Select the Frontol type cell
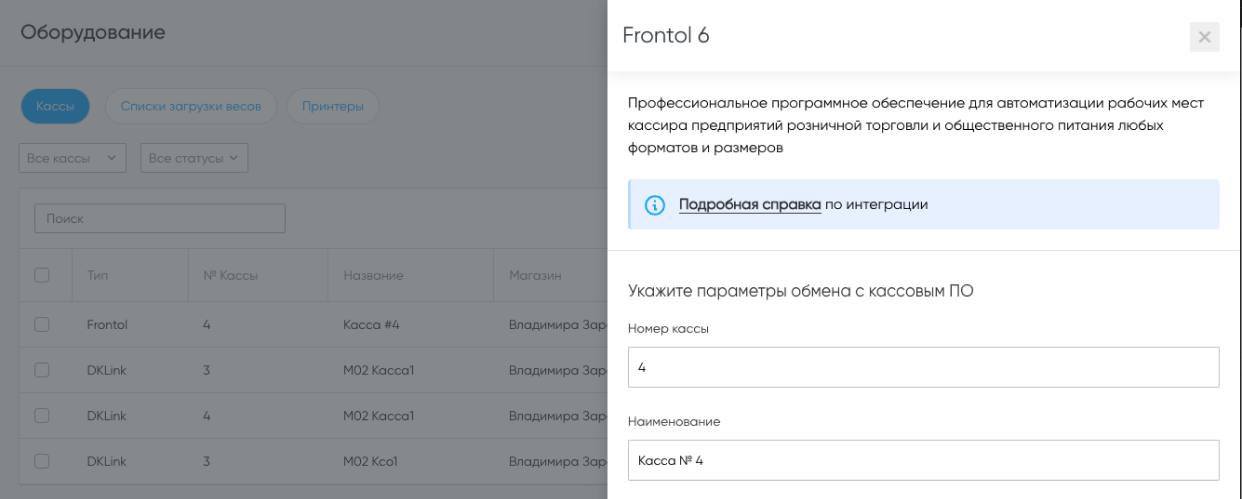This screenshot has height=499, width=1242. click(x=107, y=324)
